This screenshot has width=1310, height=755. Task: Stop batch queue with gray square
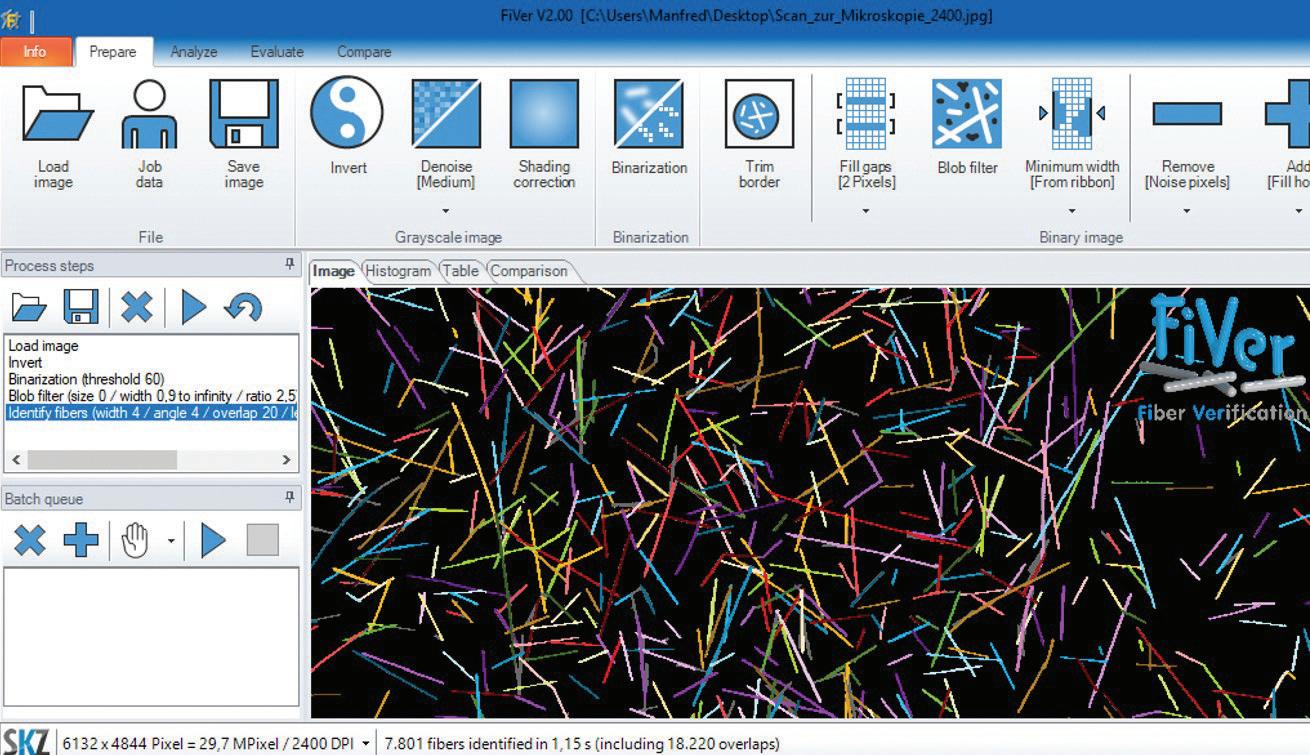coord(262,540)
